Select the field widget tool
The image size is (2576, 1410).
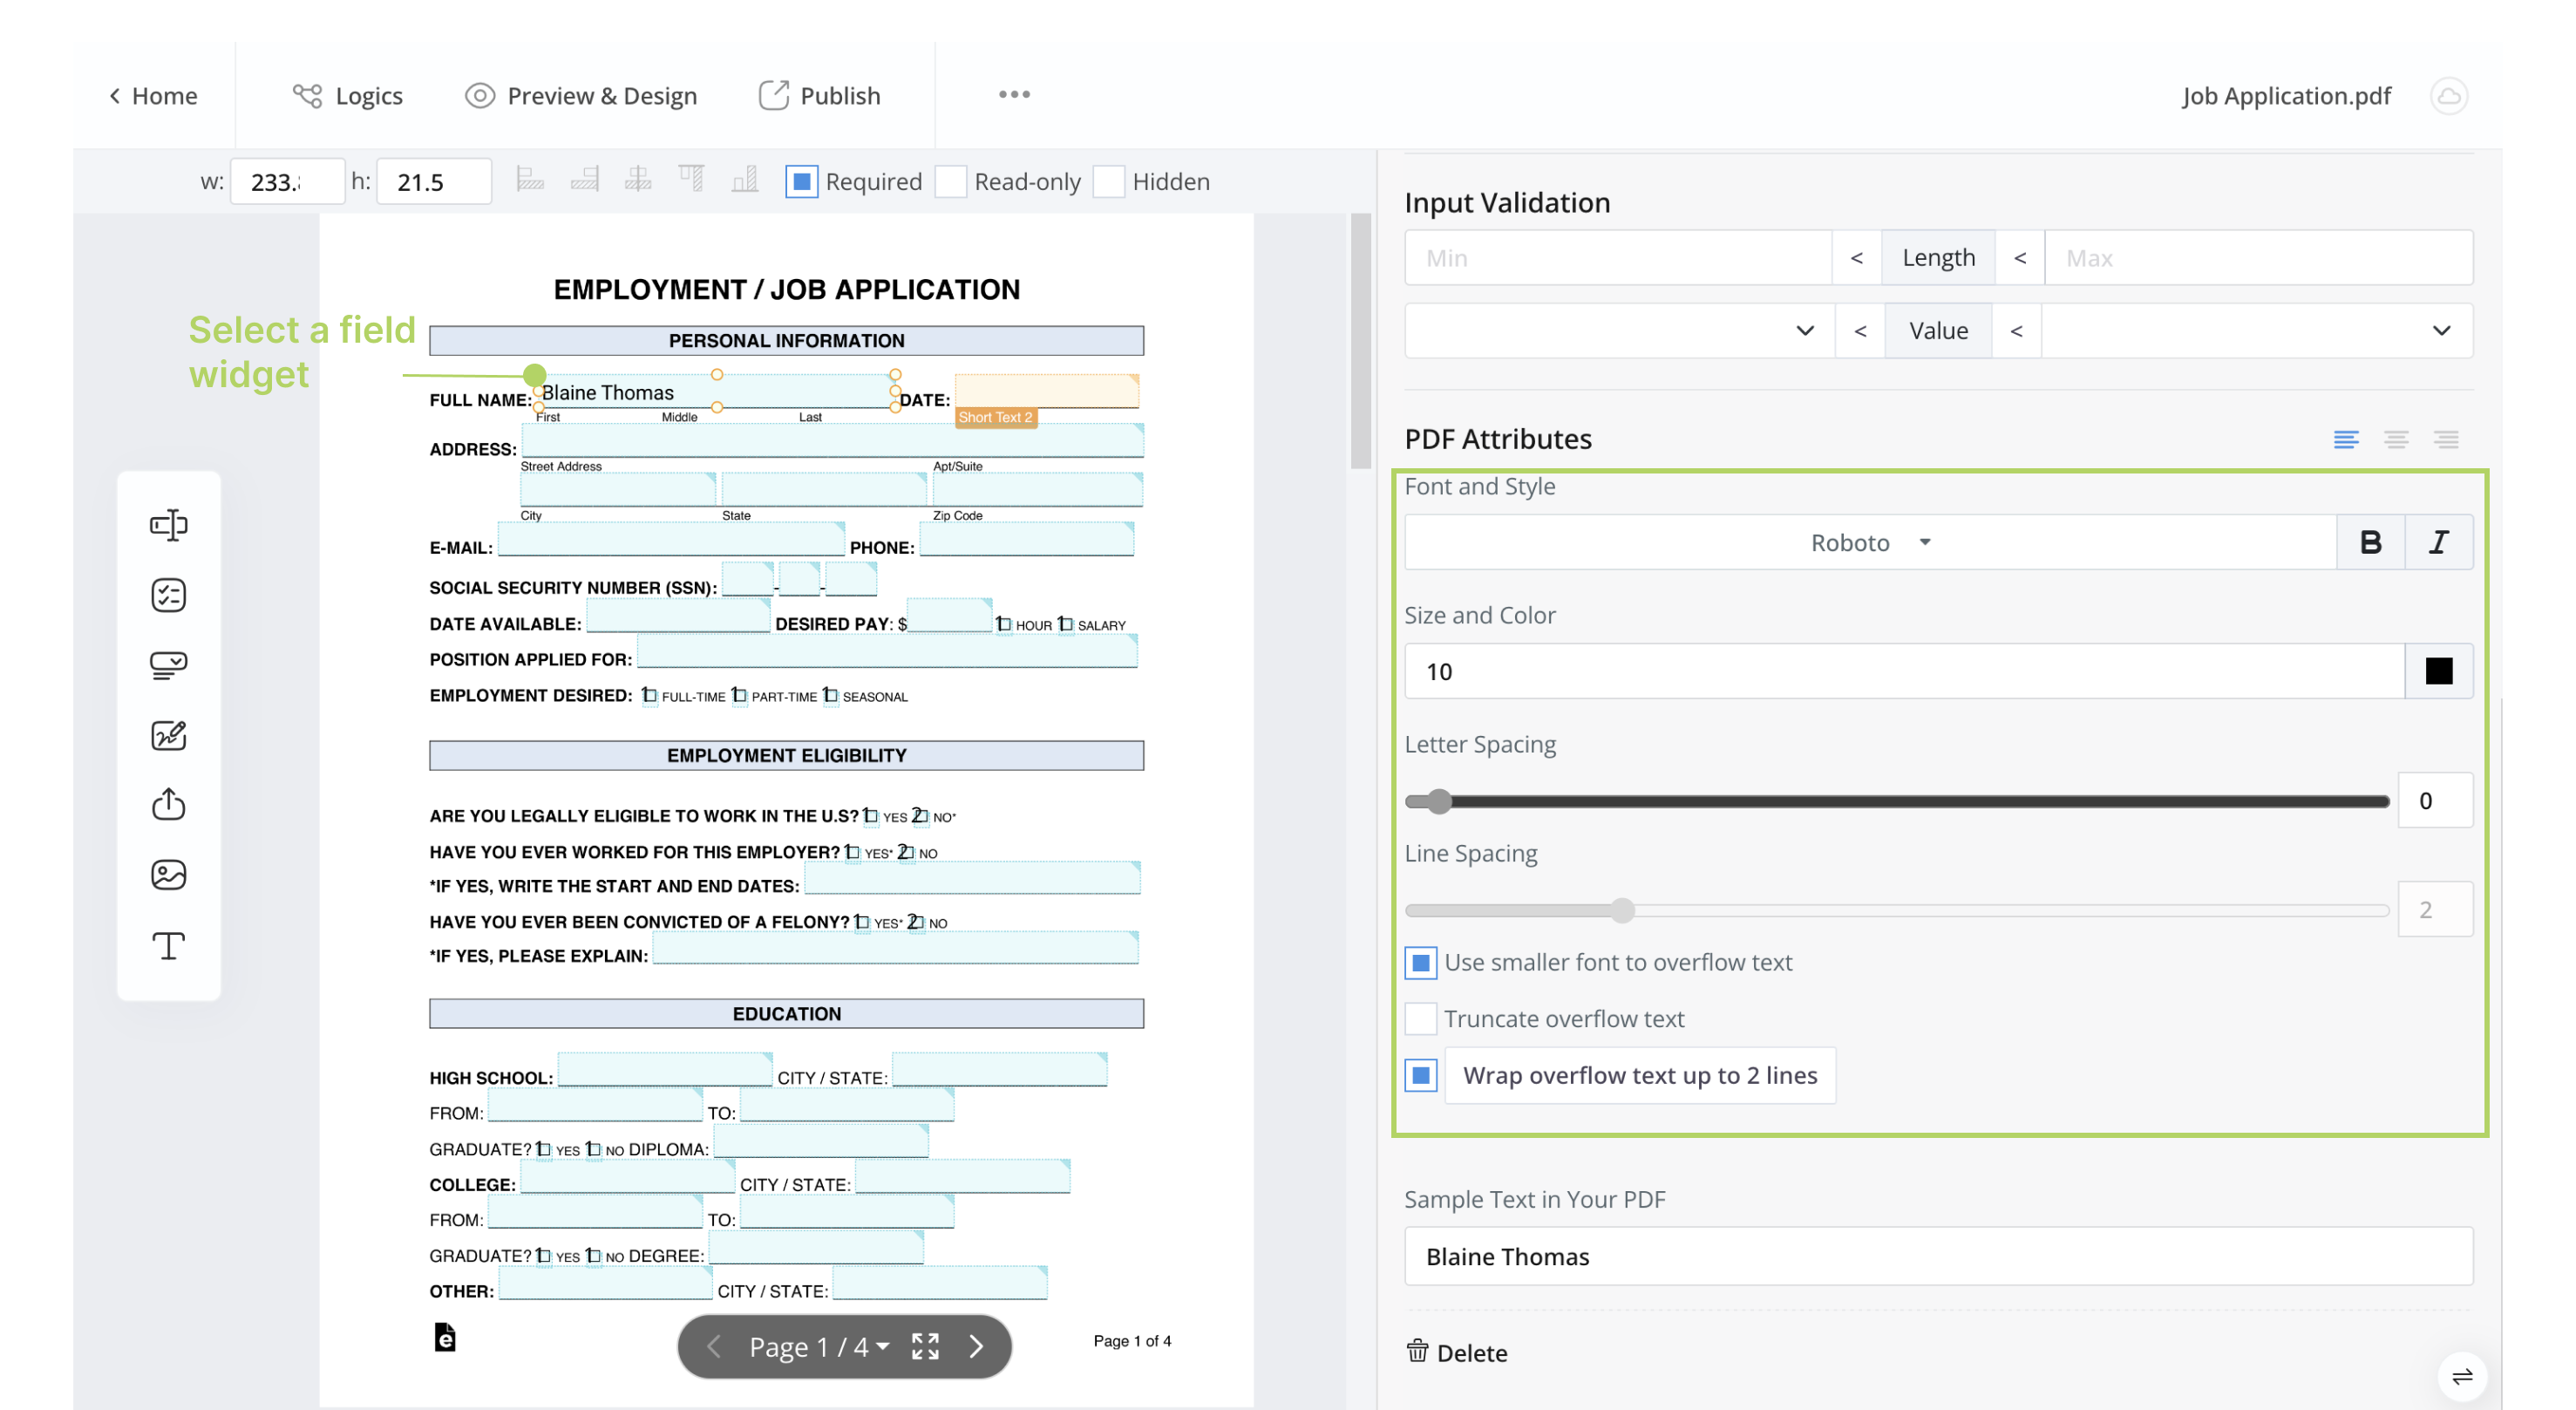168,524
